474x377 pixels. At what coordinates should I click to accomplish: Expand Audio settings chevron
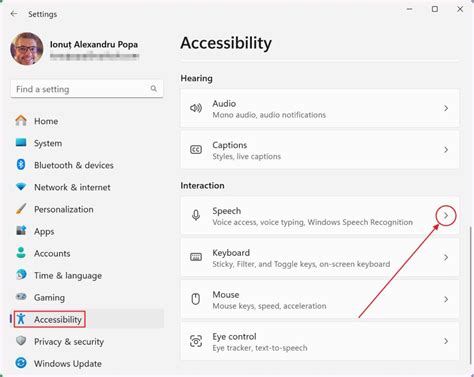[446, 108]
